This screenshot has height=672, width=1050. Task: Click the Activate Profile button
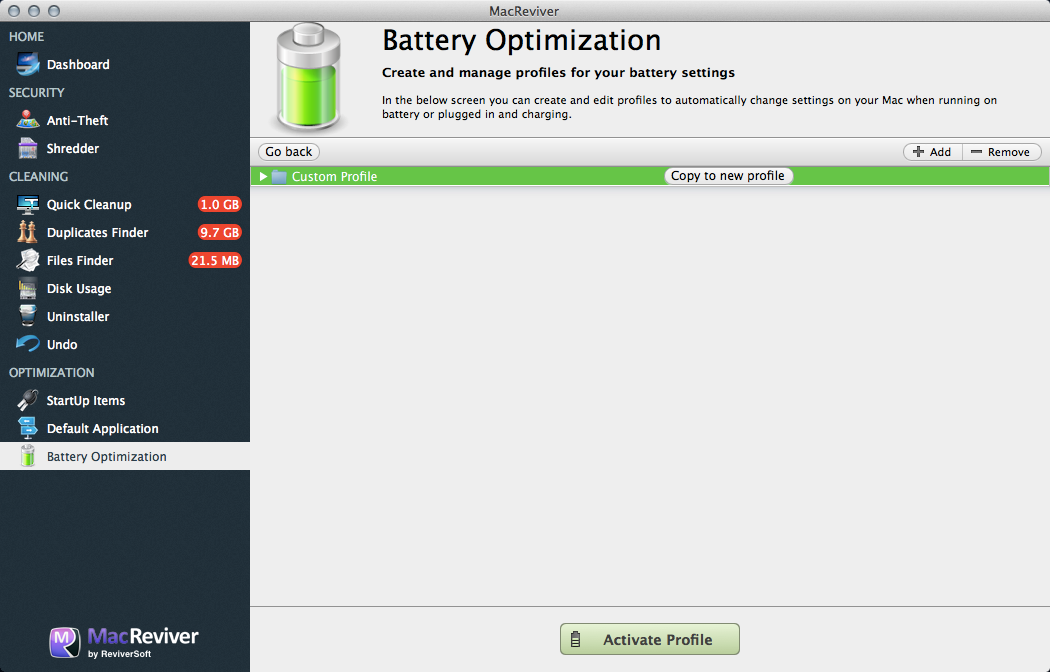pyautogui.click(x=650, y=639)
